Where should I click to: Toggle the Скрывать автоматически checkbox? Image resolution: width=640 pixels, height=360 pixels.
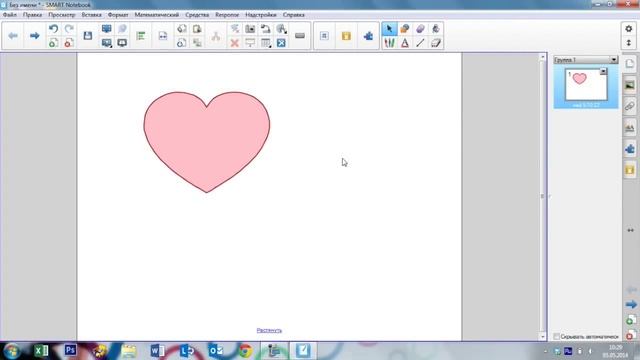pyautogui.click(x=556, y=337)
